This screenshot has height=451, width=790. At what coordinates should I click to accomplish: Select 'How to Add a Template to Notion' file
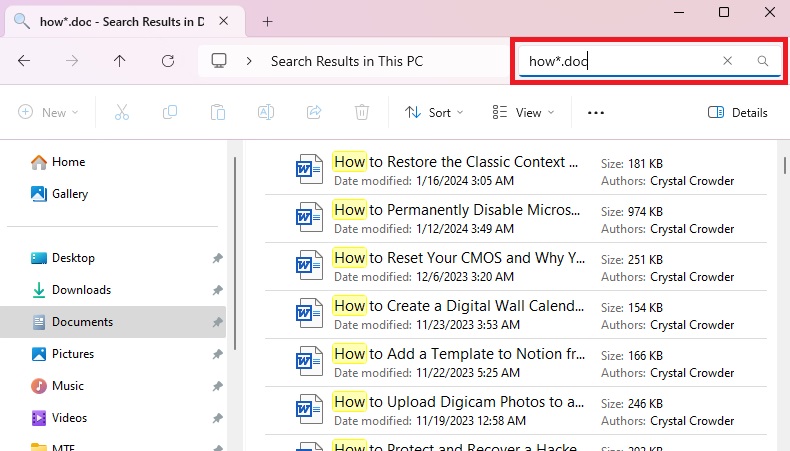tap(516, 363)
